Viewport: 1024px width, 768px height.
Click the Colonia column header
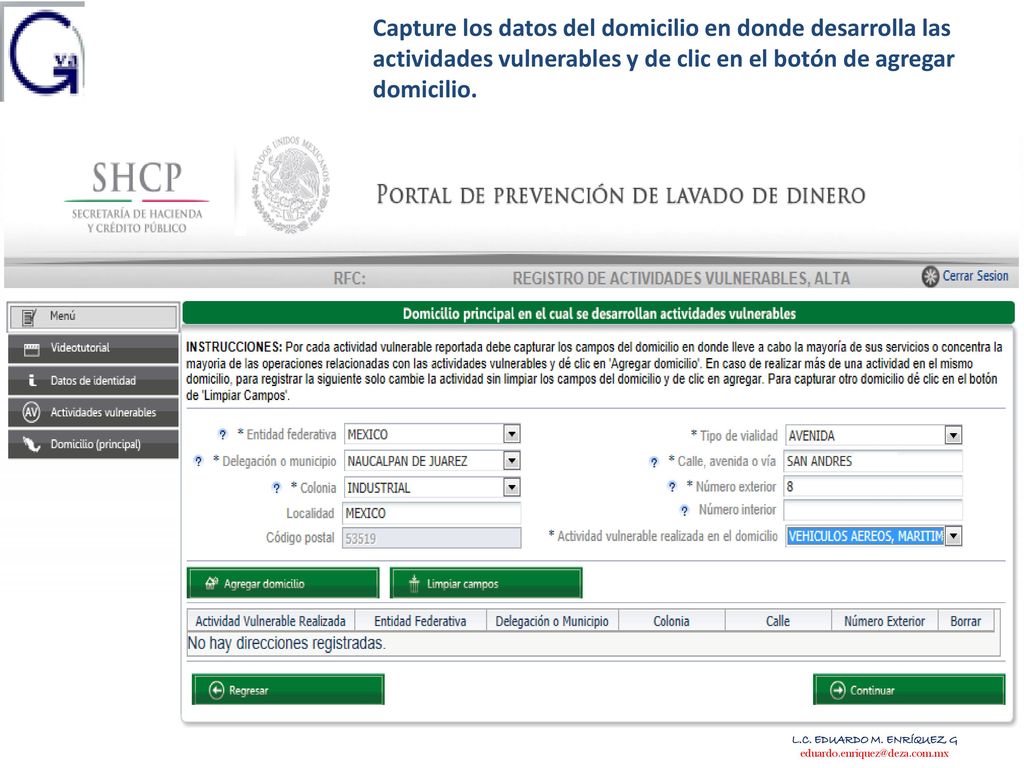click(x=671, y=621)
